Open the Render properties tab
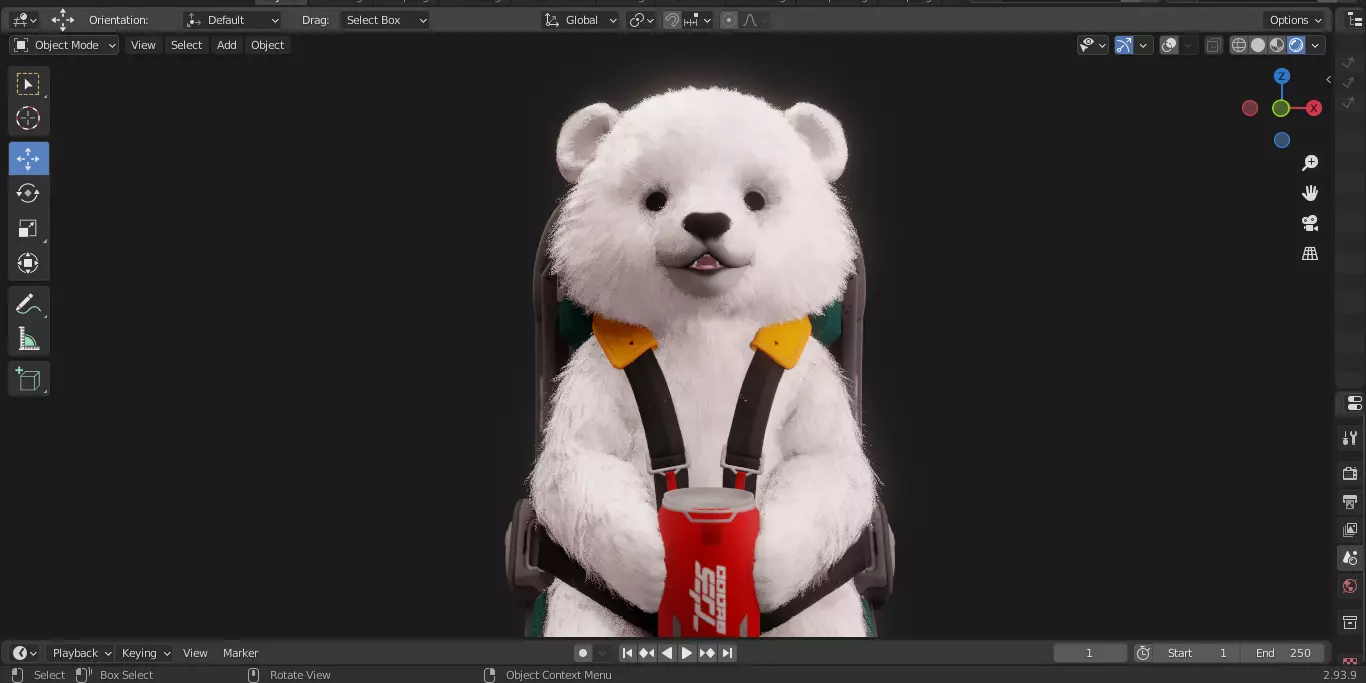This screenshot has width=1366, height=683. pyautogui.click(x=1350, y=473)
